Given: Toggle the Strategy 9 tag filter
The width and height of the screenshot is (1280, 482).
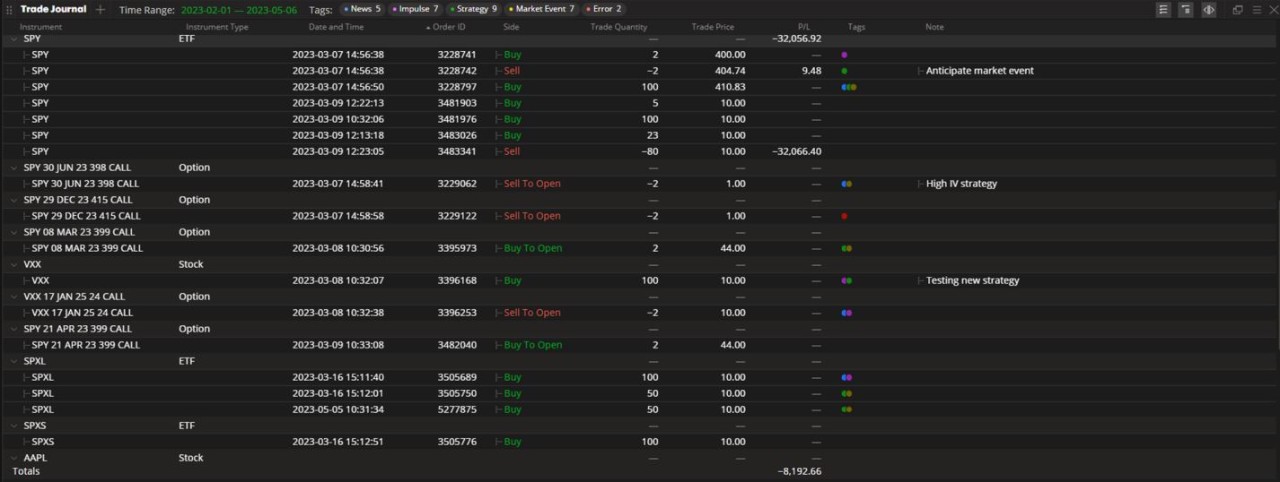Looking at the screenshot, I should tap(473, 9).
